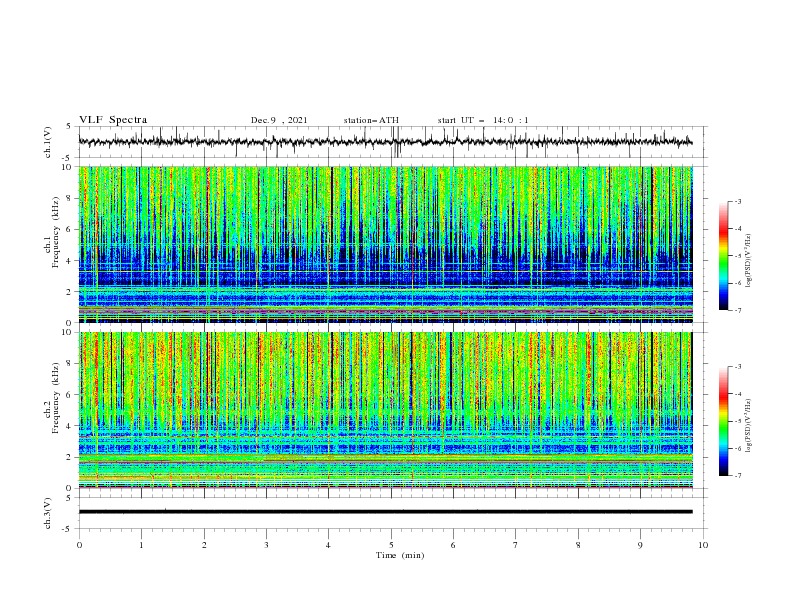Click time axis tick label '3'
792x612 pixels.
click(266, 545)
